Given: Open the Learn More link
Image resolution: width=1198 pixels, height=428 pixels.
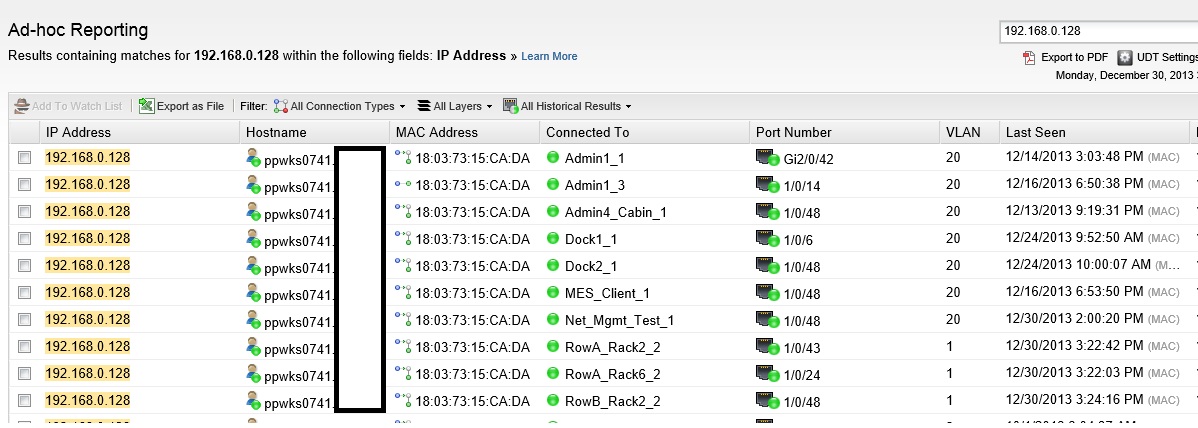Looking at the screenshot, I should pos(549,57).
